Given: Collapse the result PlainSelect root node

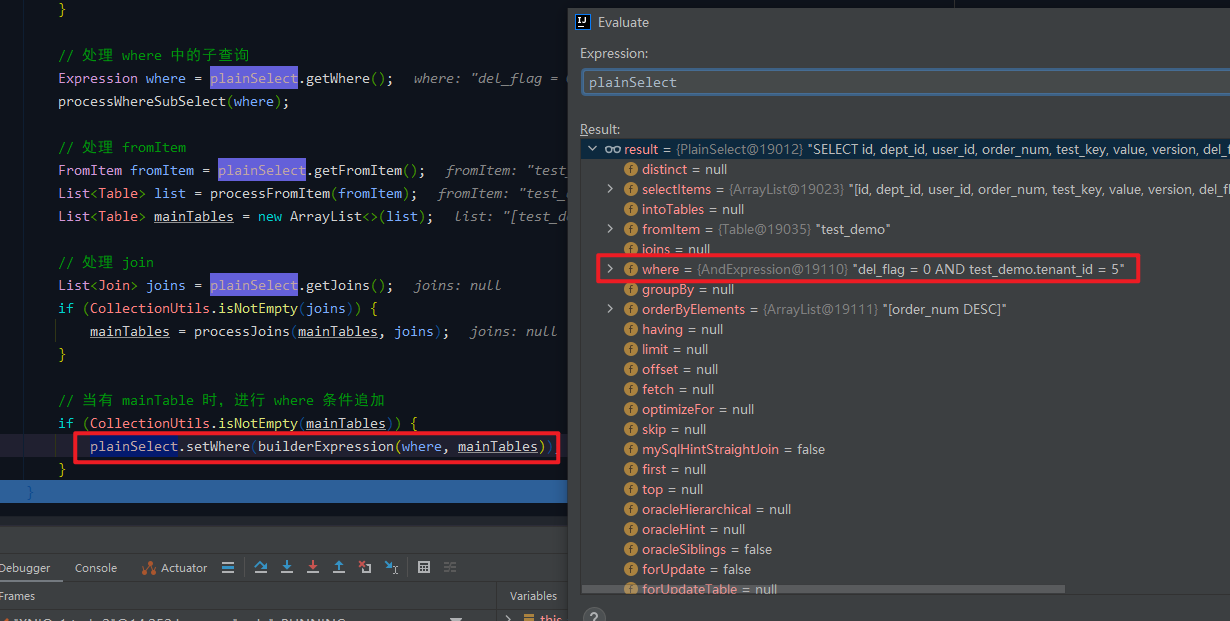Looking at the screenshot, I should (x=592, y=149).
